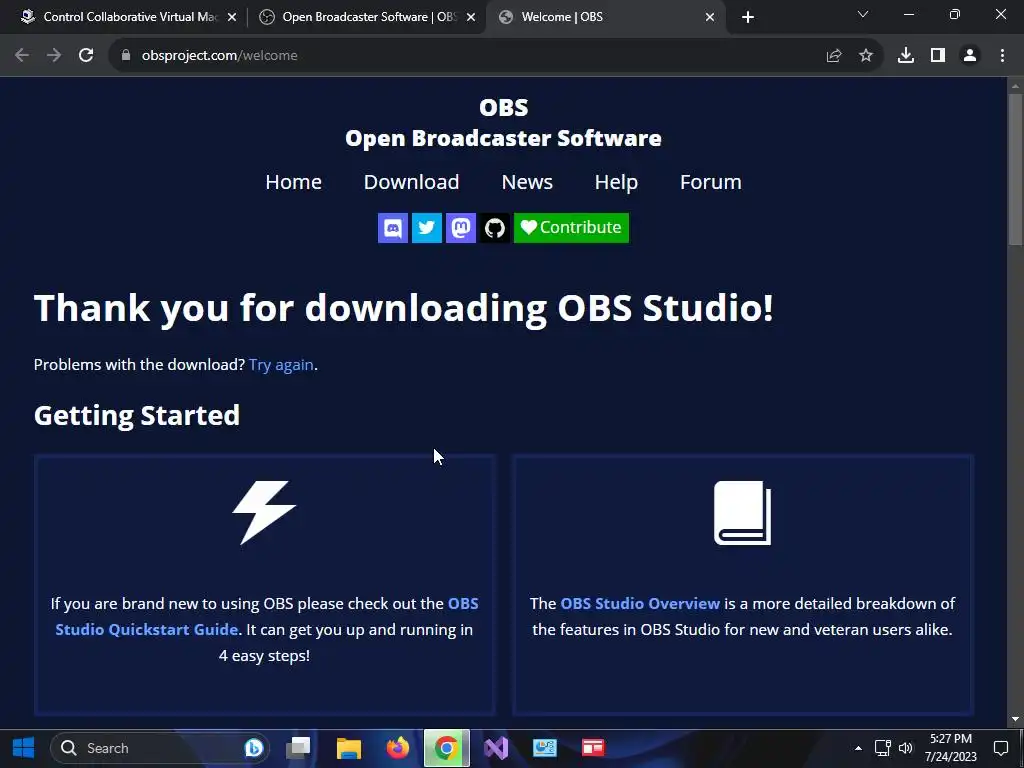Open Visual Studio from taskbar
Image resolution: width=1024 pixels, height=768 pixels.
(x=496, y=748)
